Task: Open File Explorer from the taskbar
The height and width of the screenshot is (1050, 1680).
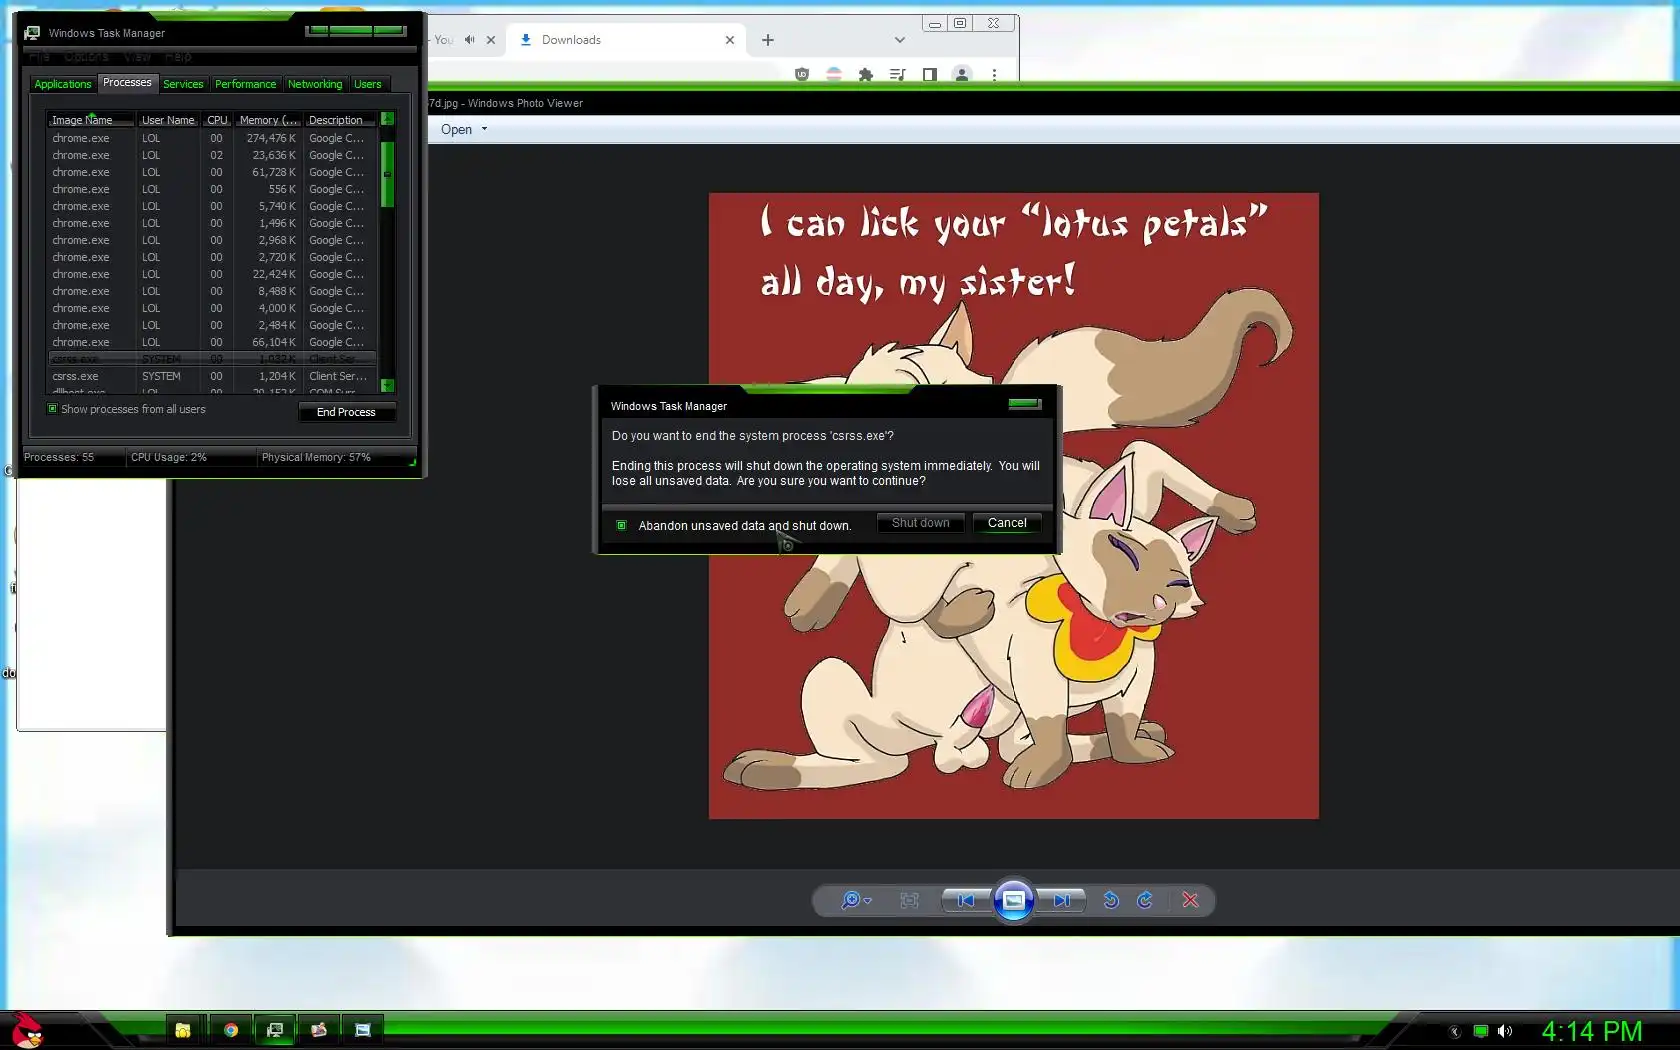Action: tap(183, 1030)
